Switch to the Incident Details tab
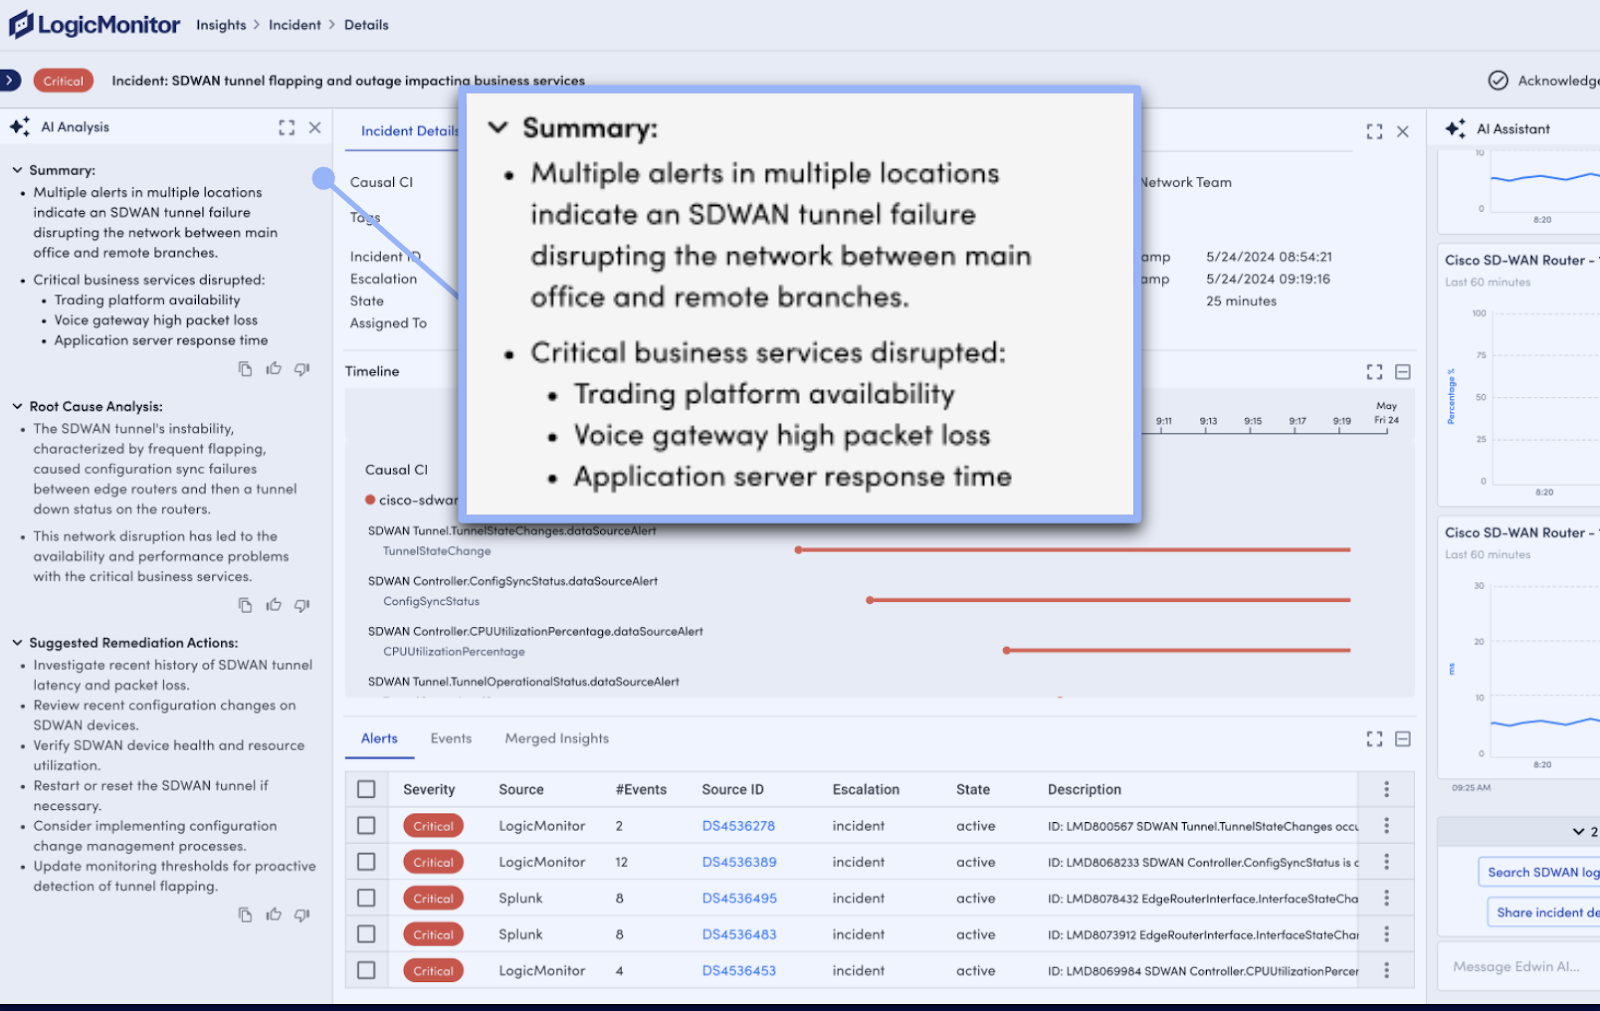 coord(410,131)
